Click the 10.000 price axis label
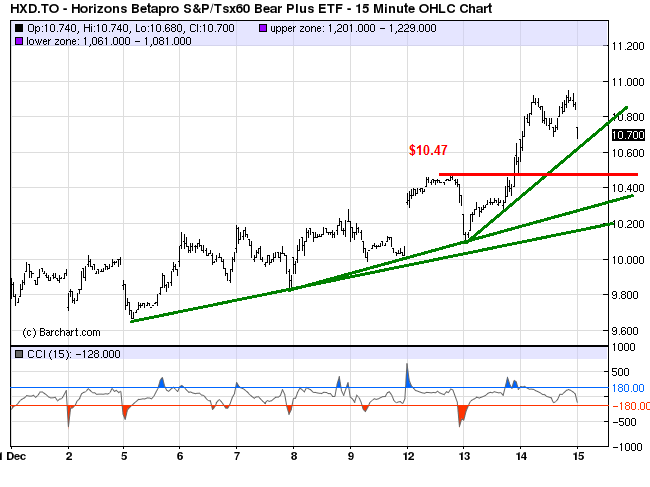 click(628, 260)
